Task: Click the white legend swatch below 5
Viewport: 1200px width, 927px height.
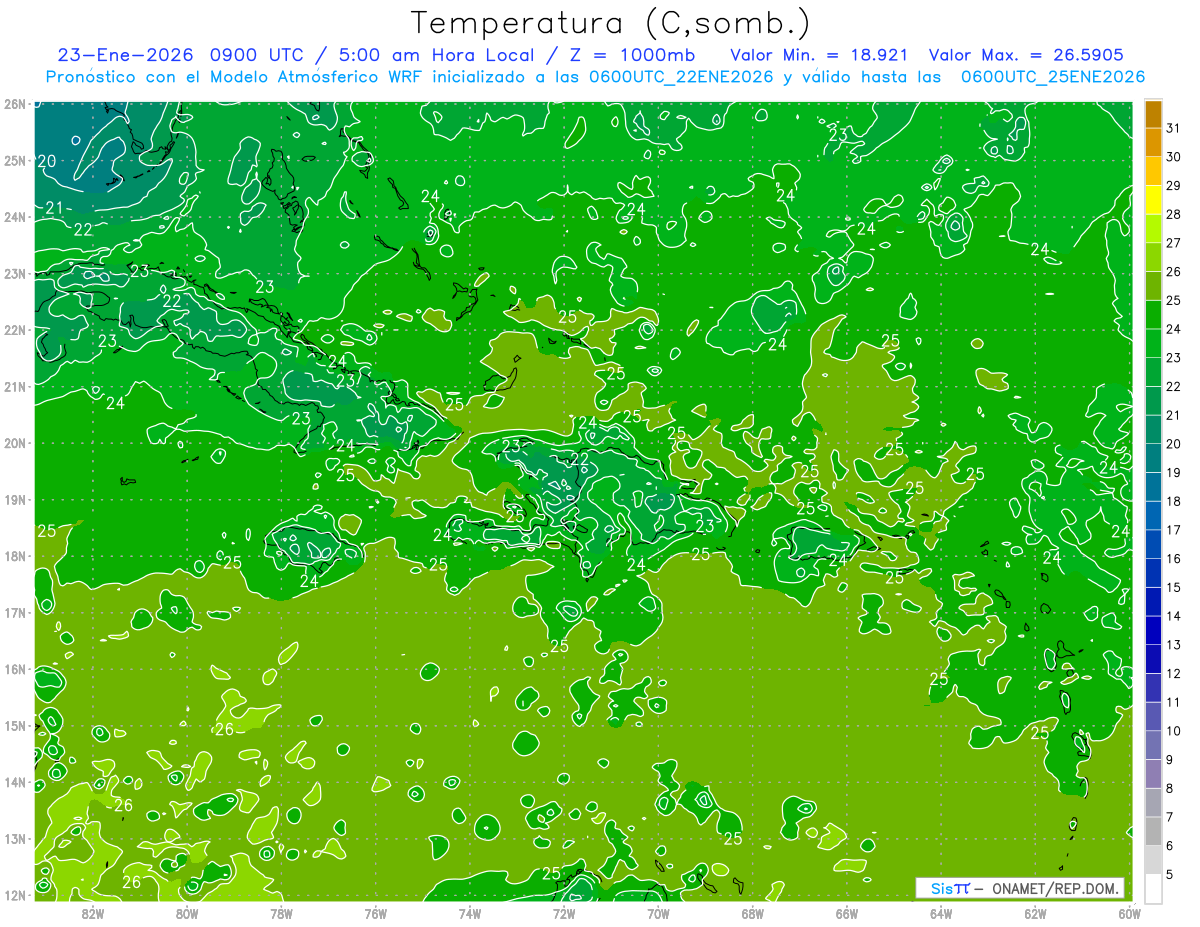Action: 1153,889
